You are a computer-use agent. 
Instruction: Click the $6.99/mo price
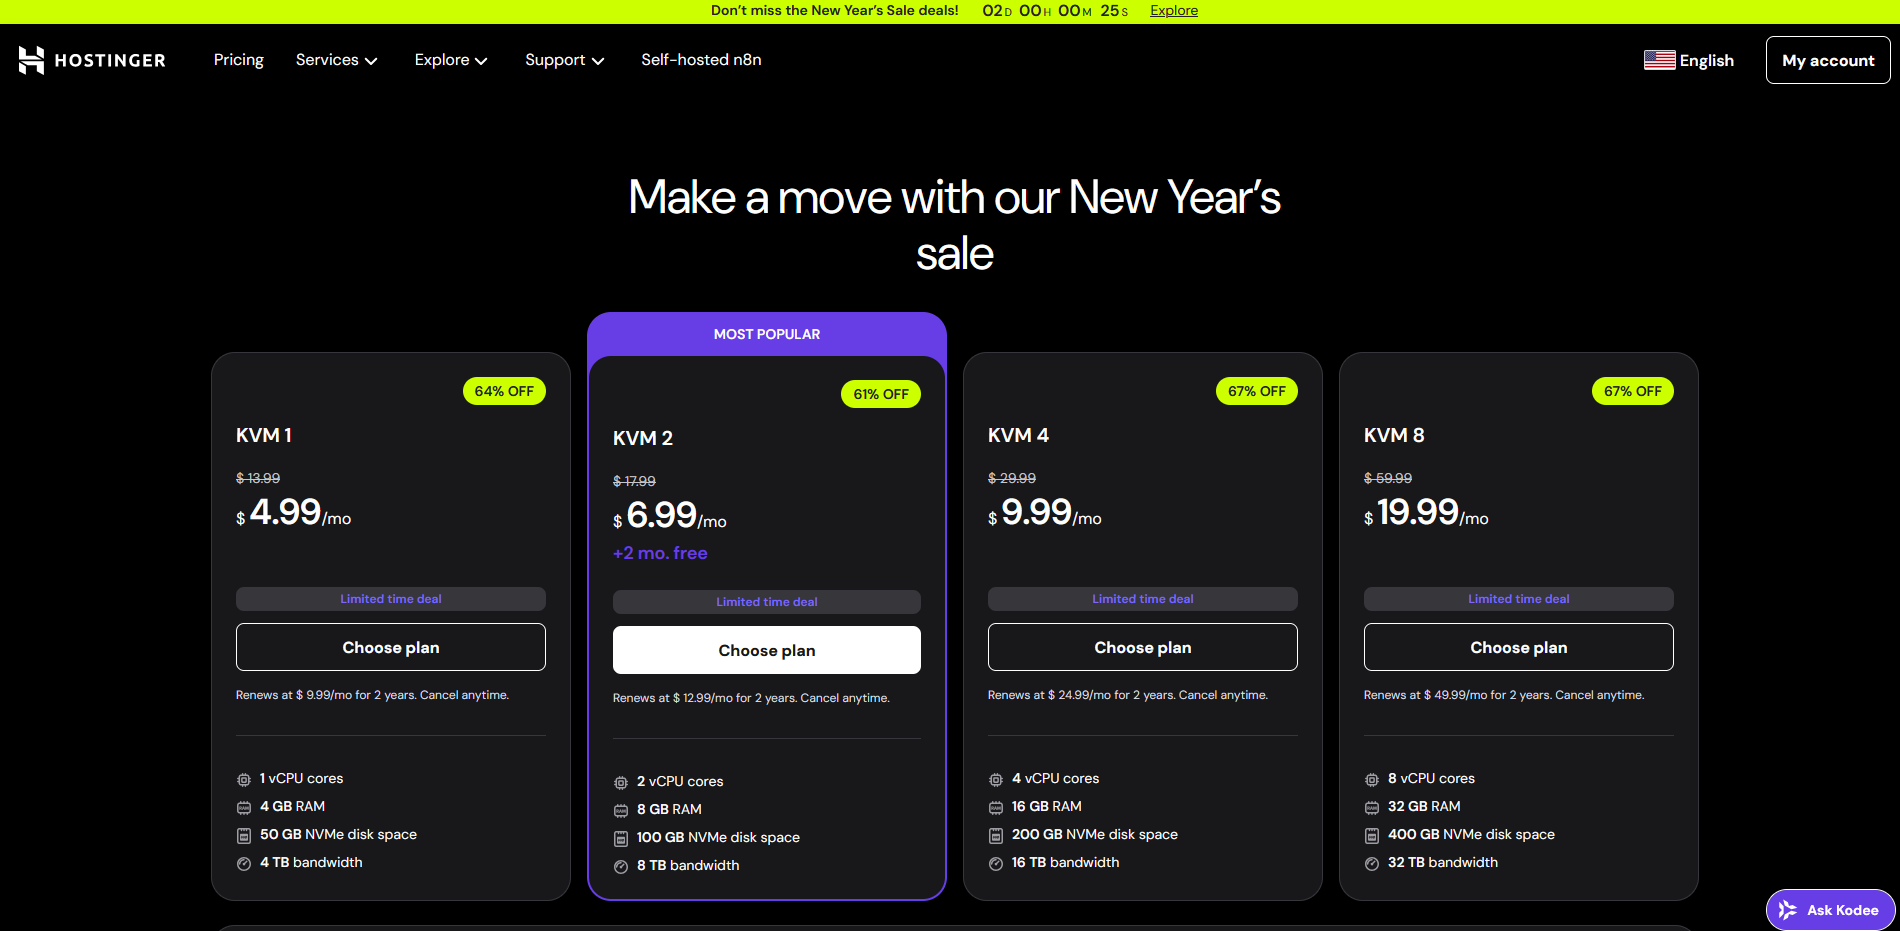point(670,516)
